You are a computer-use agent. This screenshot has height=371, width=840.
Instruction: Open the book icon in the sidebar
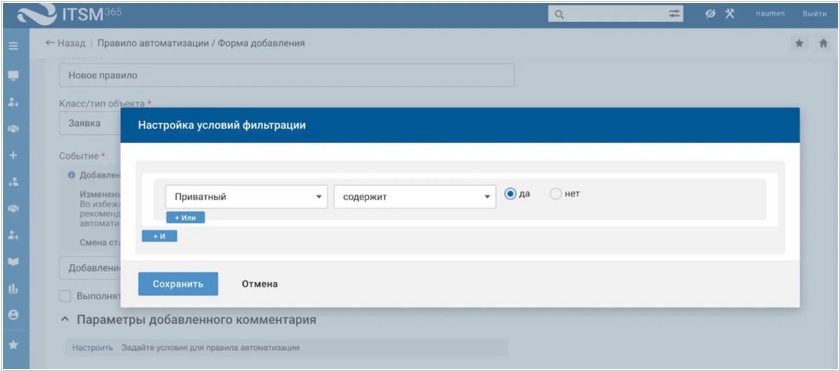point(13,262)
